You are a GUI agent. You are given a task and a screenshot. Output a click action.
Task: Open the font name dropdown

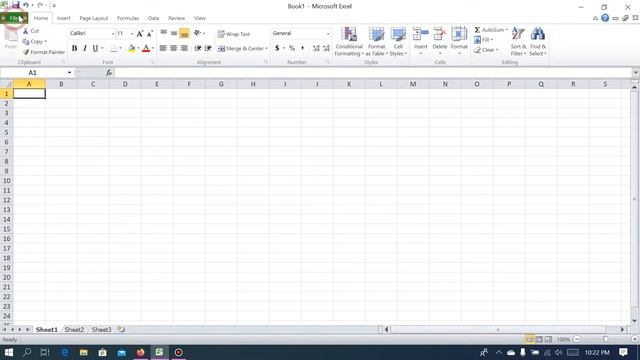point(113,33)
